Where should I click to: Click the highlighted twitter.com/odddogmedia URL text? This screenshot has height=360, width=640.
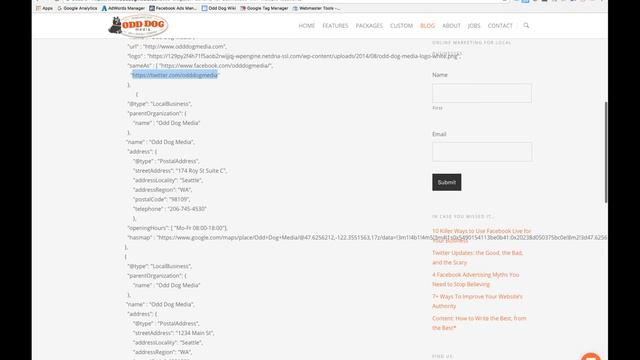coord(175,75)
